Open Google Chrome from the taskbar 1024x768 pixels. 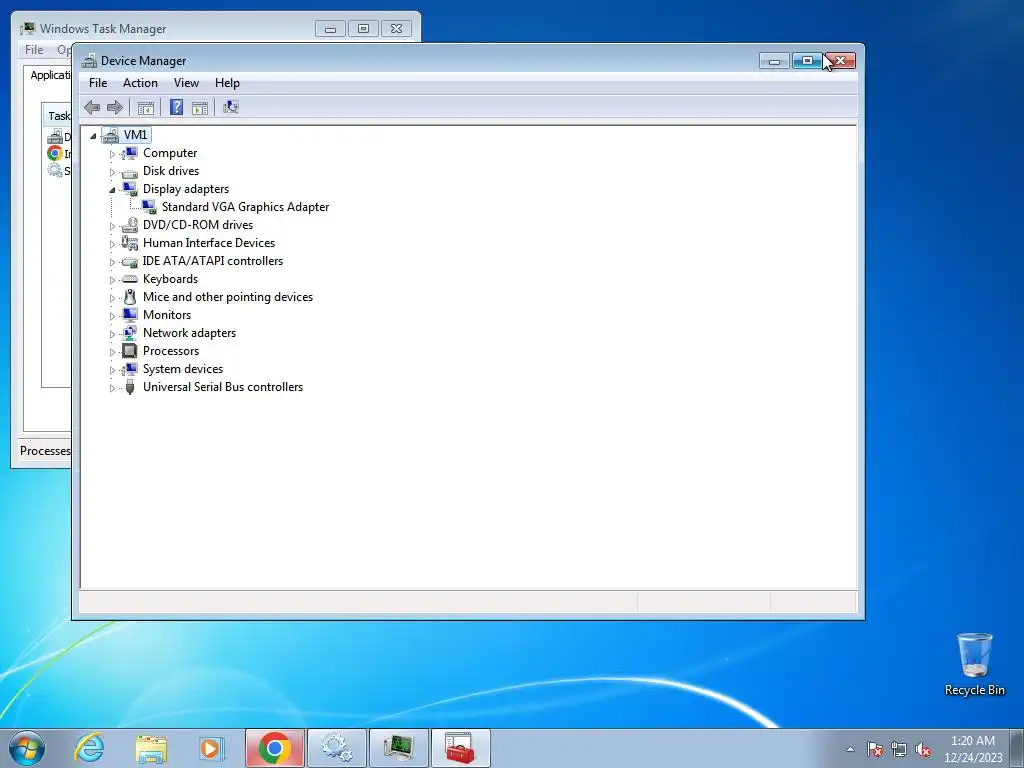point(275,748)
